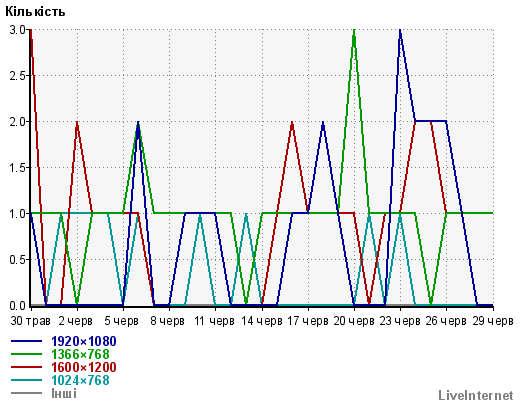
Task: Click the teal 1024×768 legend line
Action: point(27,380)
